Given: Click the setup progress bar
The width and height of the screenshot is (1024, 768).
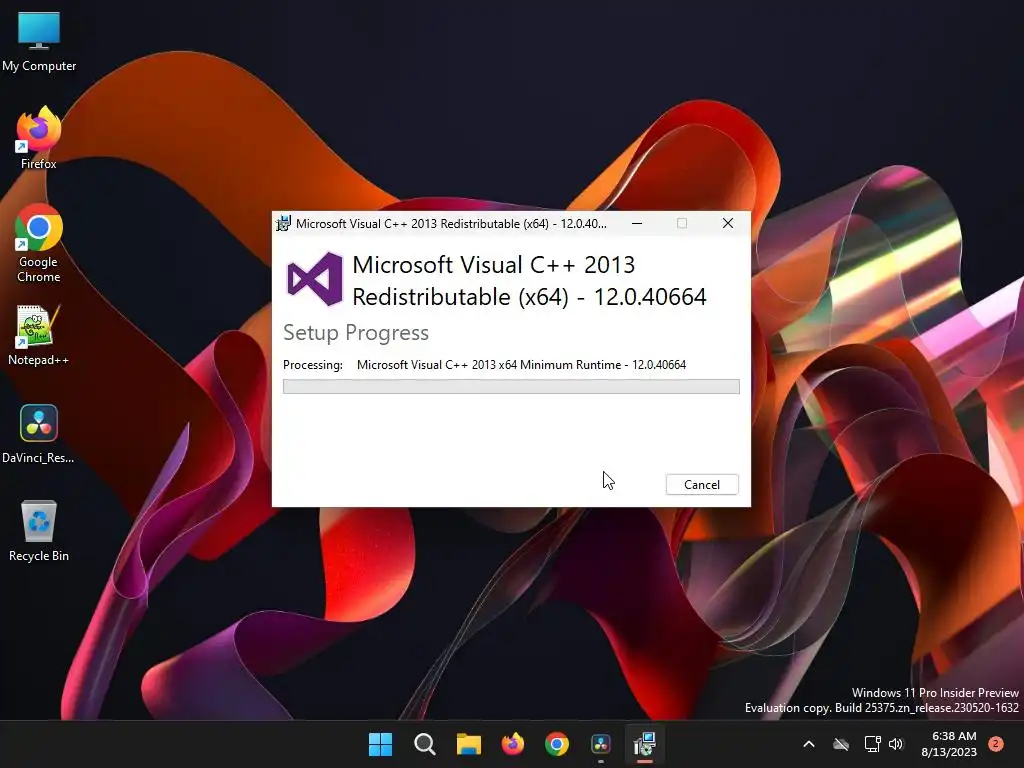Looking at the screenshot, I should coord(511,387).
